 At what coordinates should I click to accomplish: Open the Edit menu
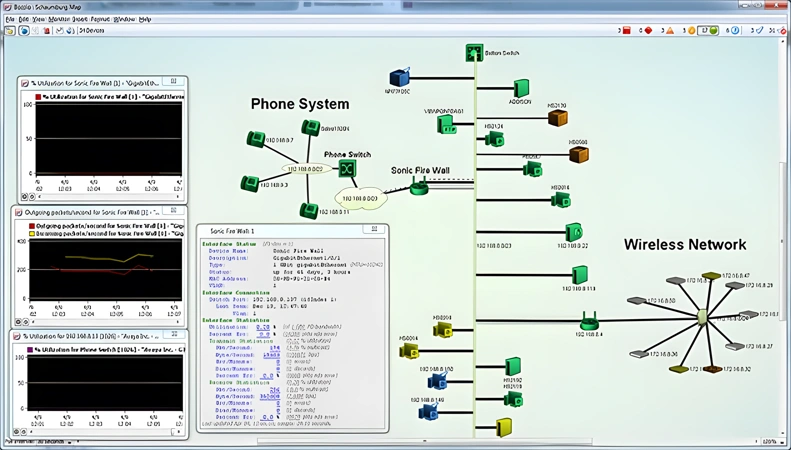tap(23, 19)
